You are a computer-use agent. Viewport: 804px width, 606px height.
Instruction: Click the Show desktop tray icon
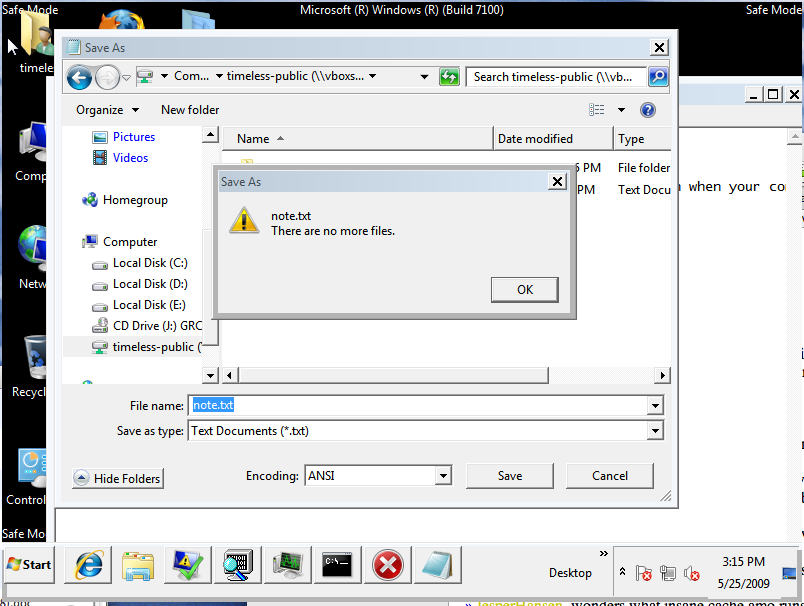789,573
